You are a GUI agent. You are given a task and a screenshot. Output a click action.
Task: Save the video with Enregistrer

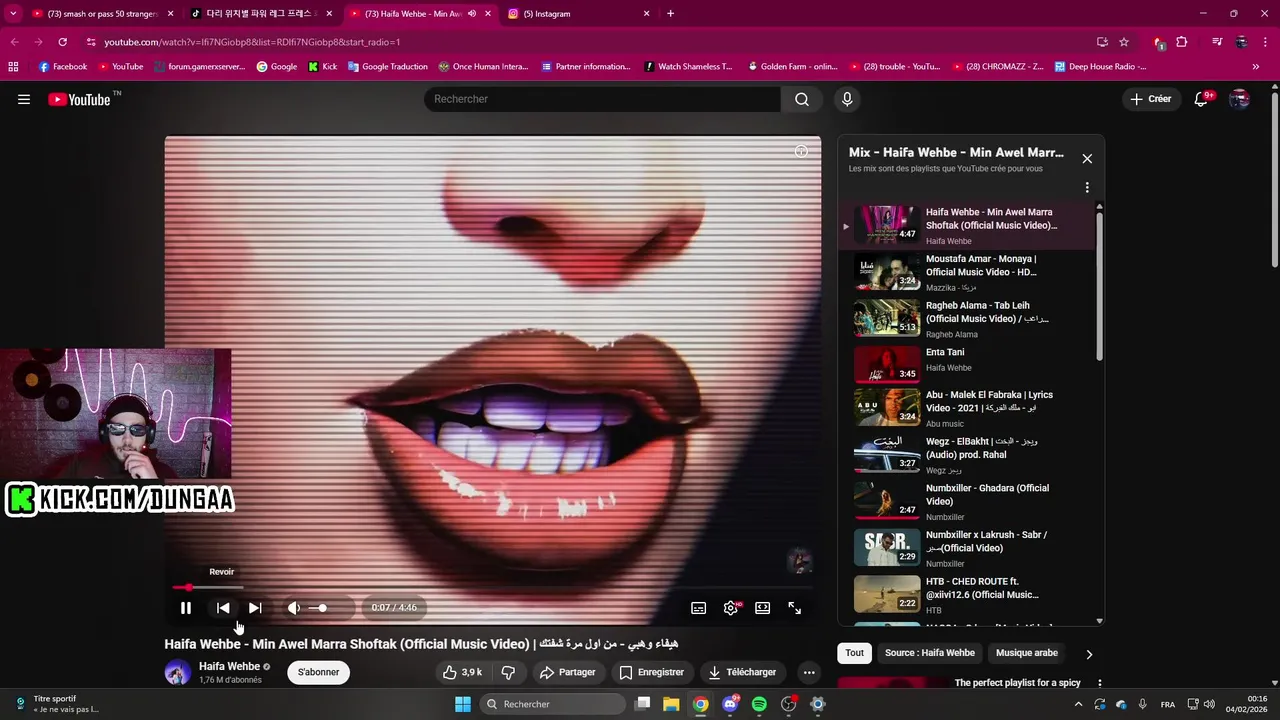(651, 672)
